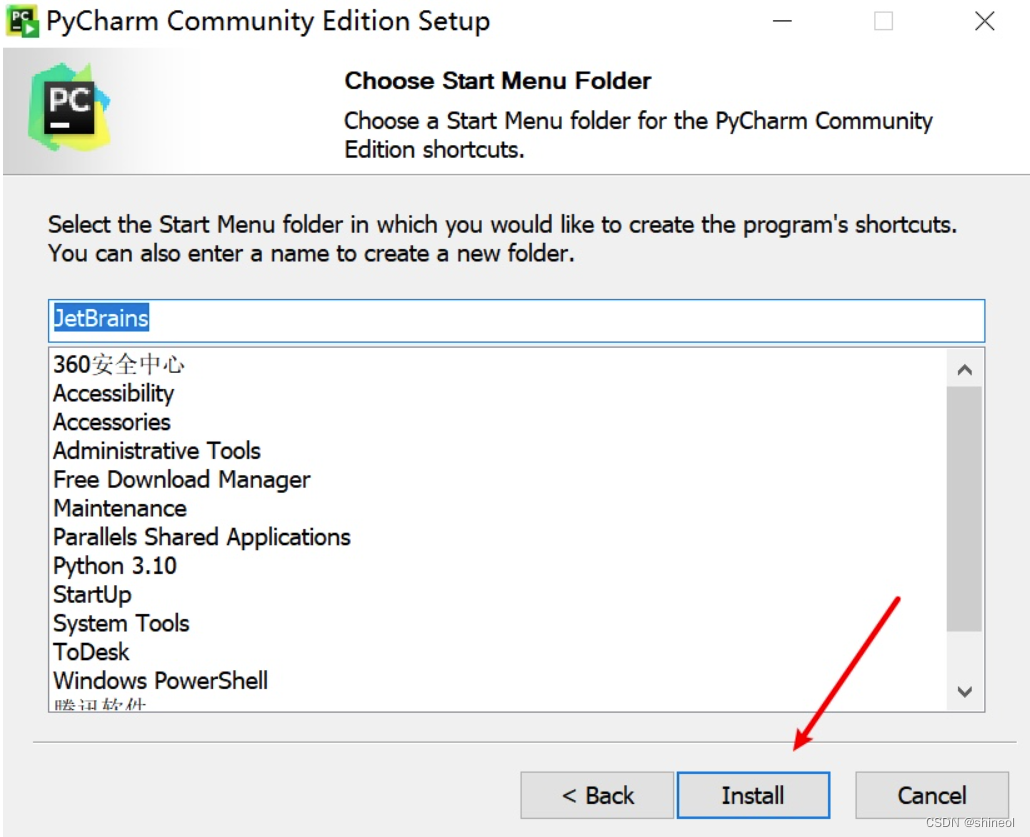Select the StartUp folder
The width and height of the screenshot is (1030, 837).
92,595
